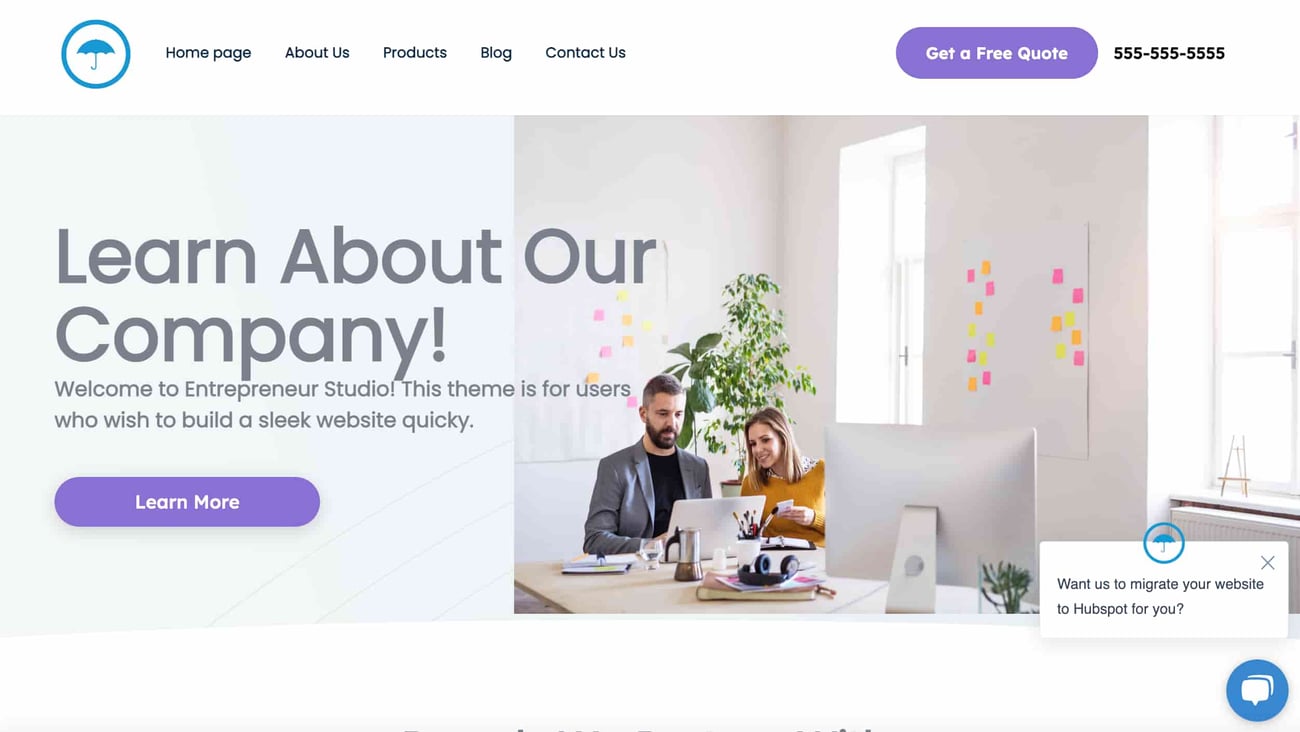Viewport: 1300px width, 732px height.
Task: Open the About Us menu item
Action: (317, 53)
